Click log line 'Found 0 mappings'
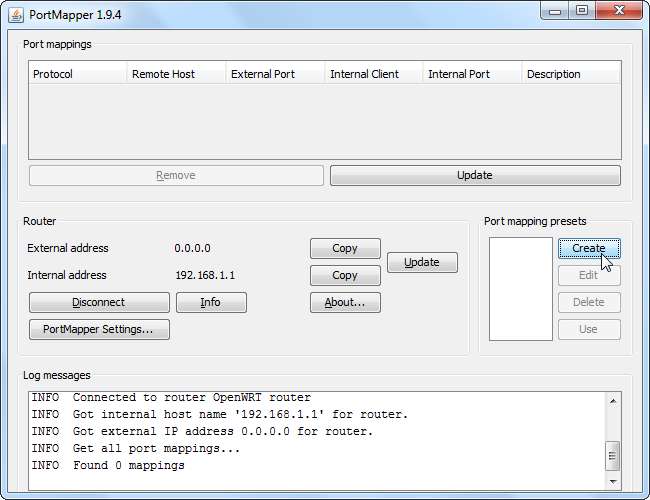The image size is (650, 500). [x=108, y=466]
